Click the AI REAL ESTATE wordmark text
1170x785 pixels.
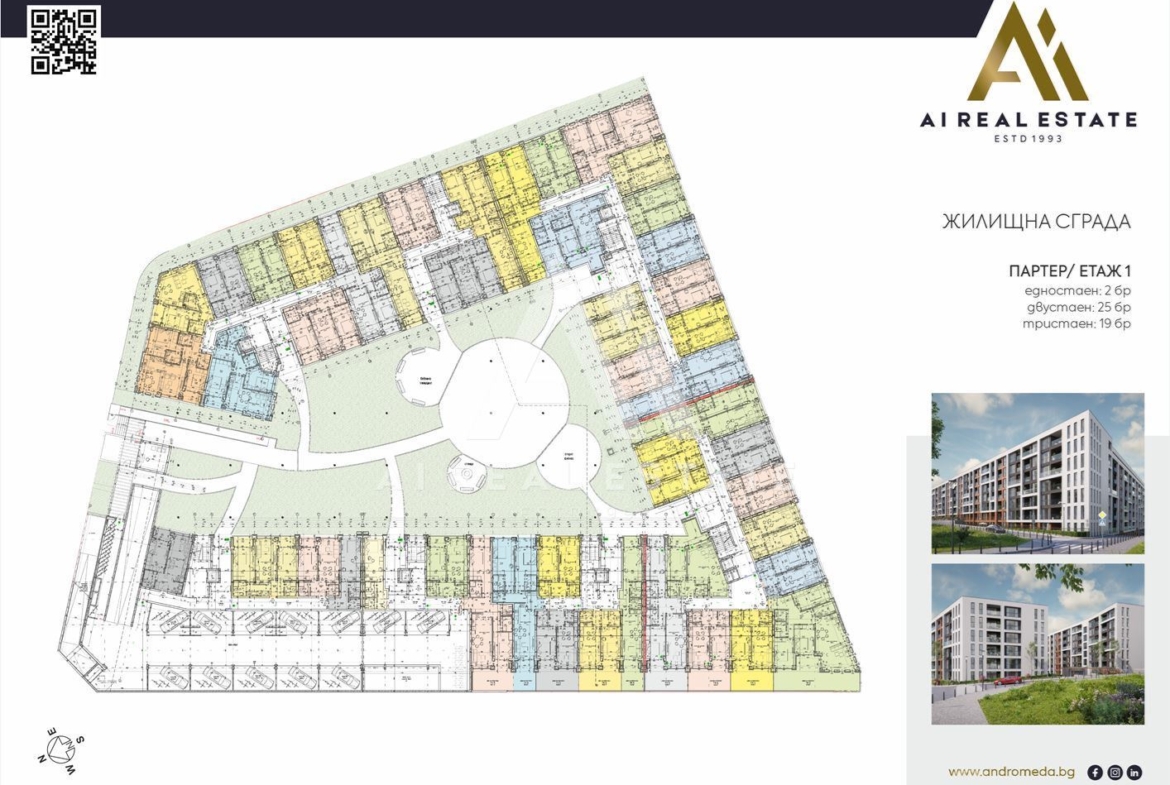click(x=1028, y=120)
